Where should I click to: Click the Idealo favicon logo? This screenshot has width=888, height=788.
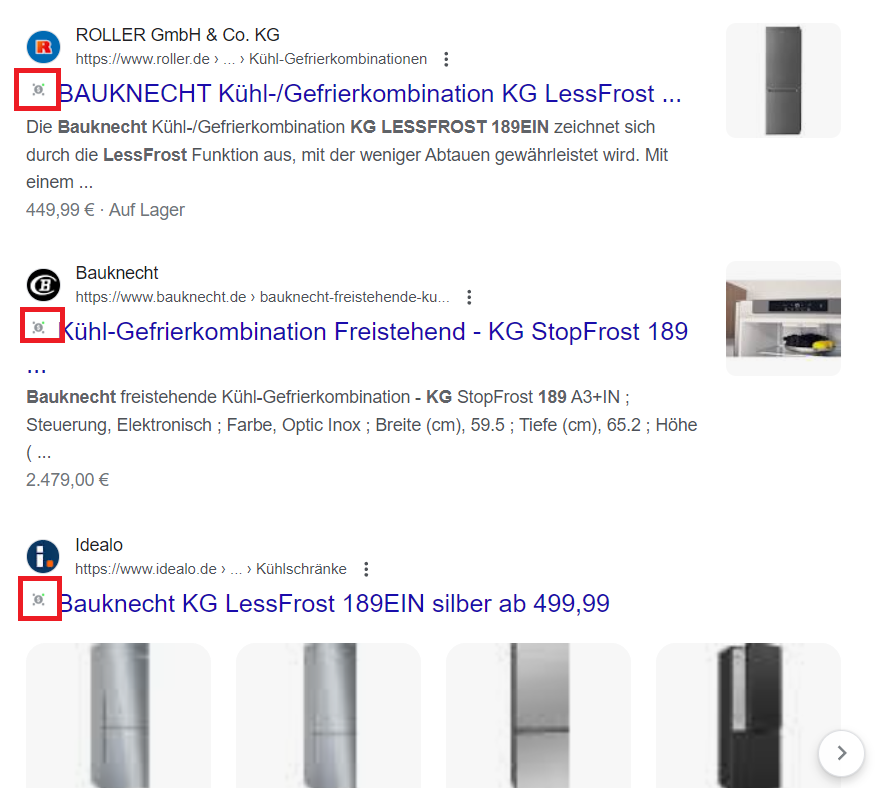point(43,556)
